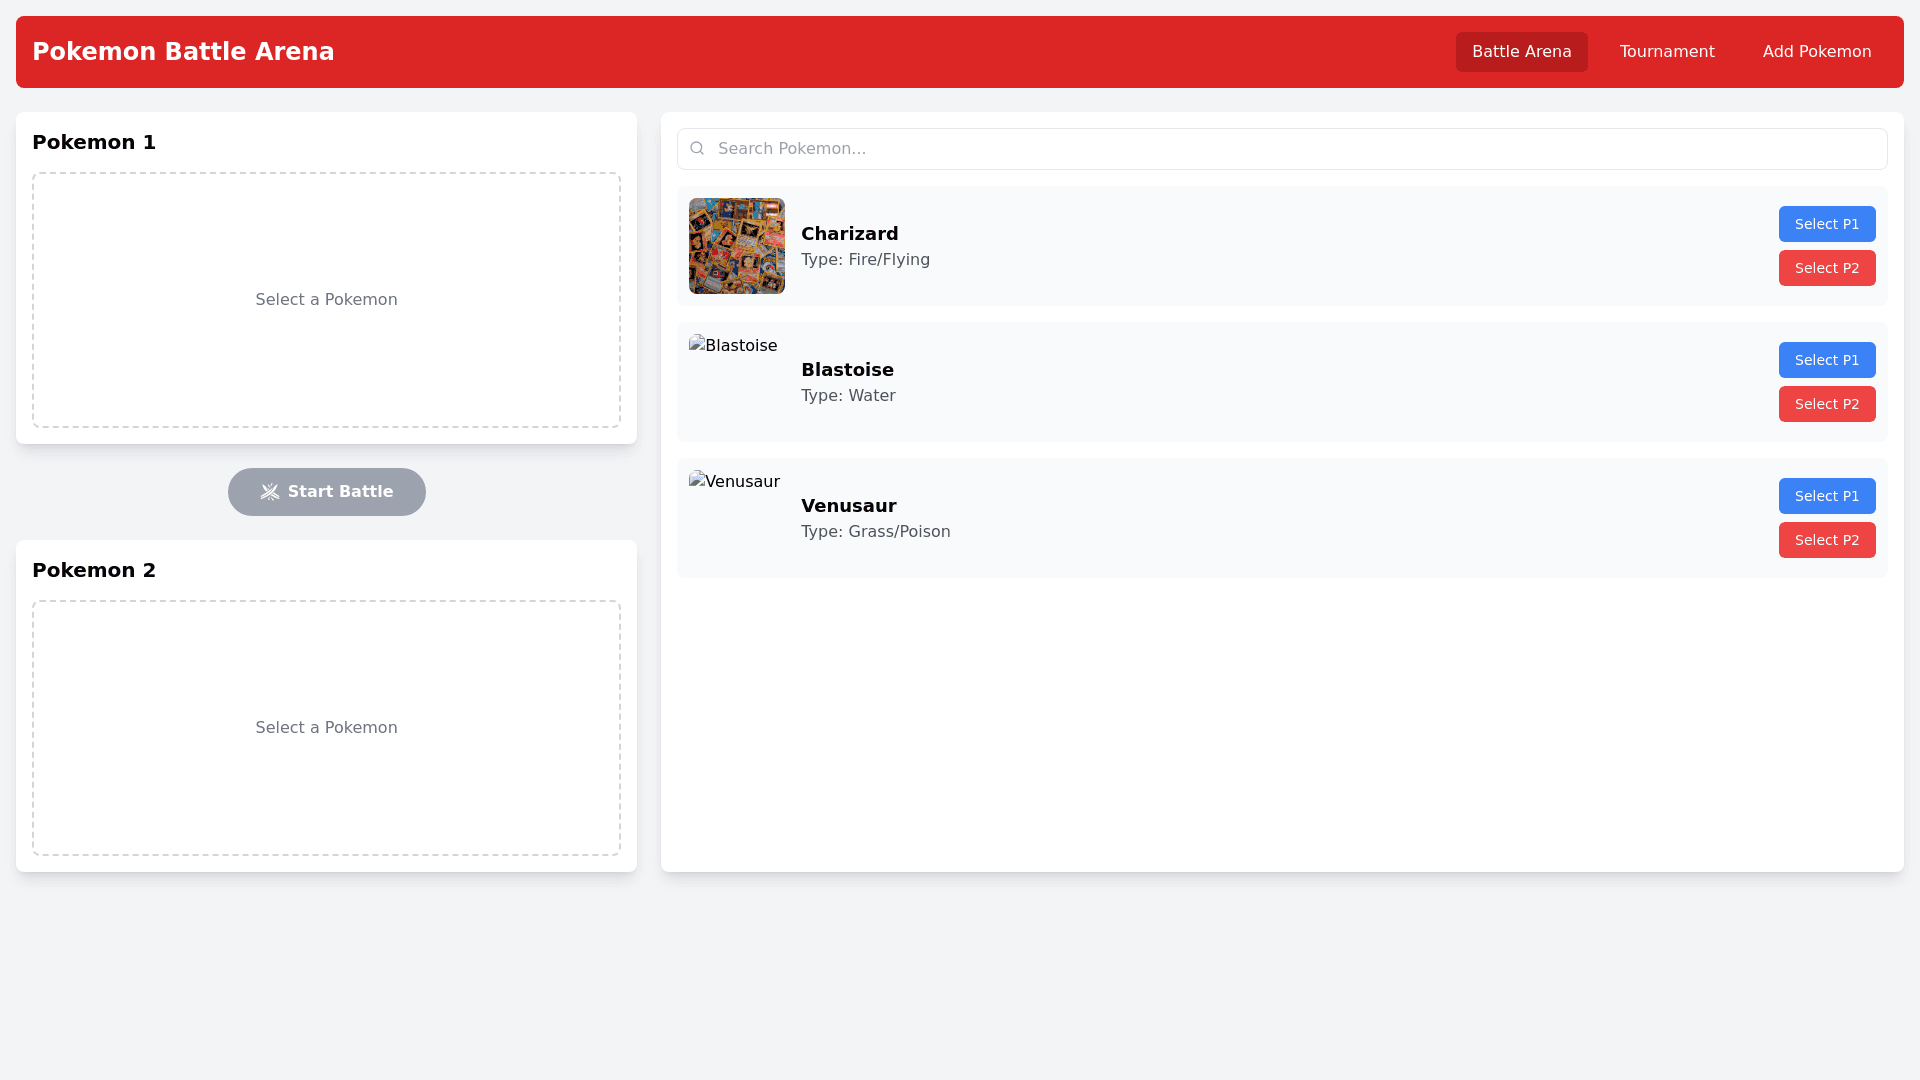Click the broken Blastoise image
This screenshot has height=1080, width=1920.
(x=733, y=346)
